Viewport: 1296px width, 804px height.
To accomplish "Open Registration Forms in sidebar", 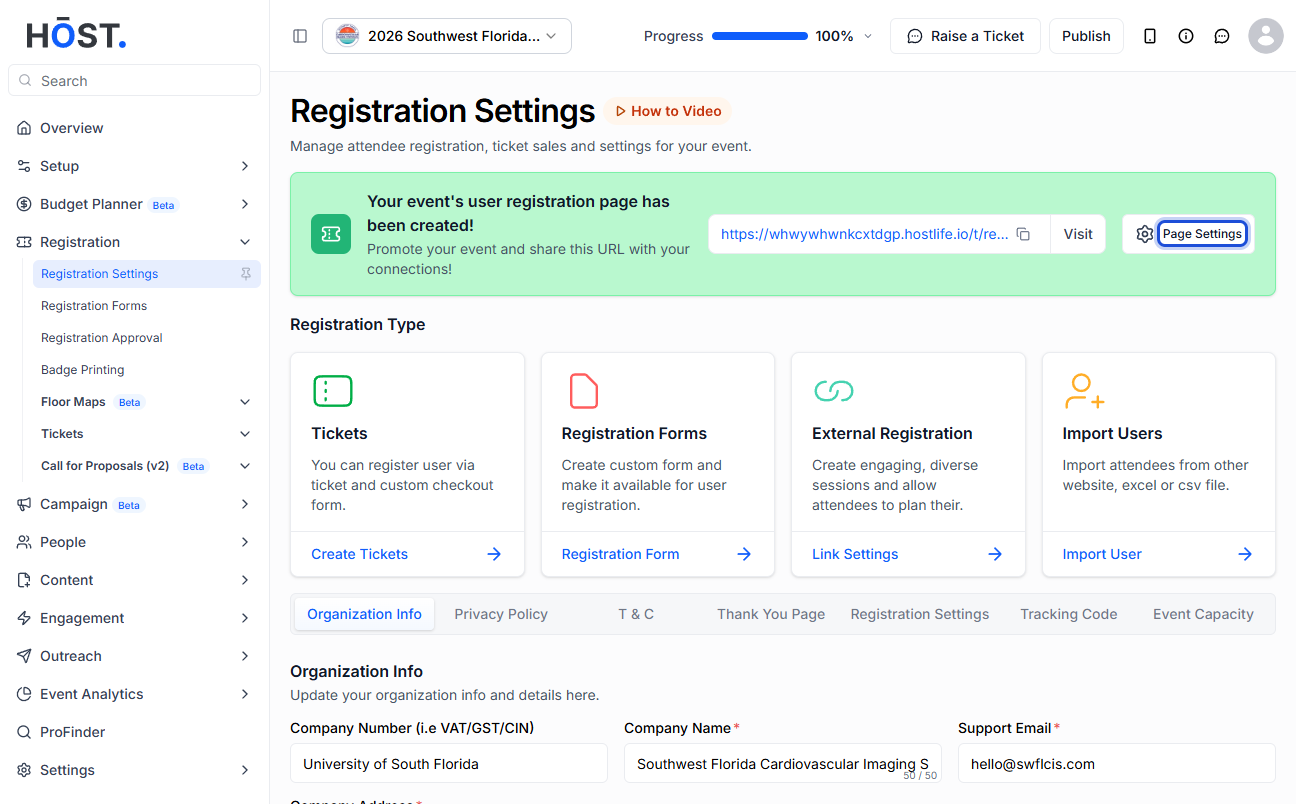I will click(x=94, y=306).
